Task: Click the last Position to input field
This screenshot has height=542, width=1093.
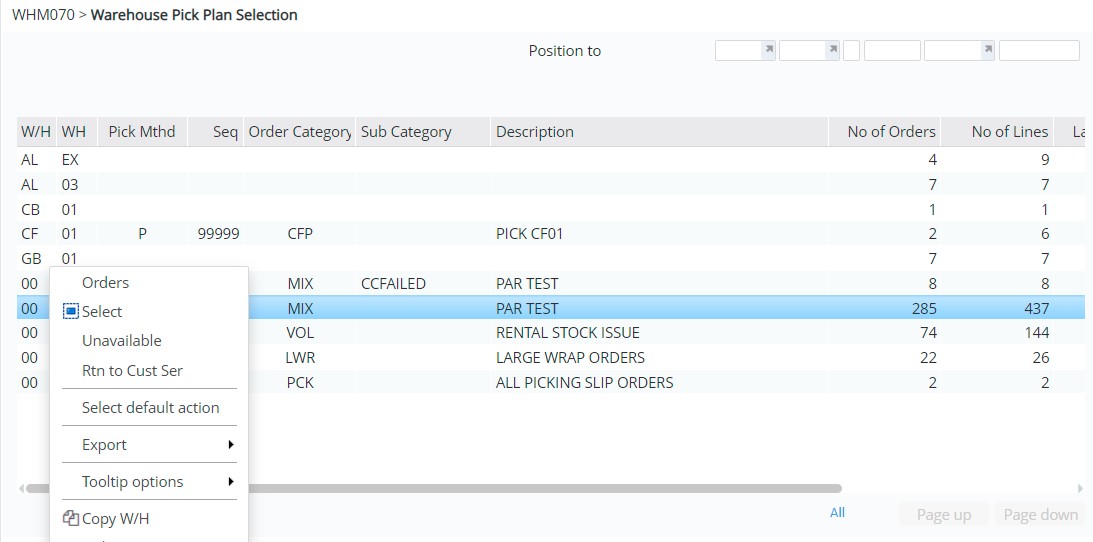Action: [x=1039, y=50]
